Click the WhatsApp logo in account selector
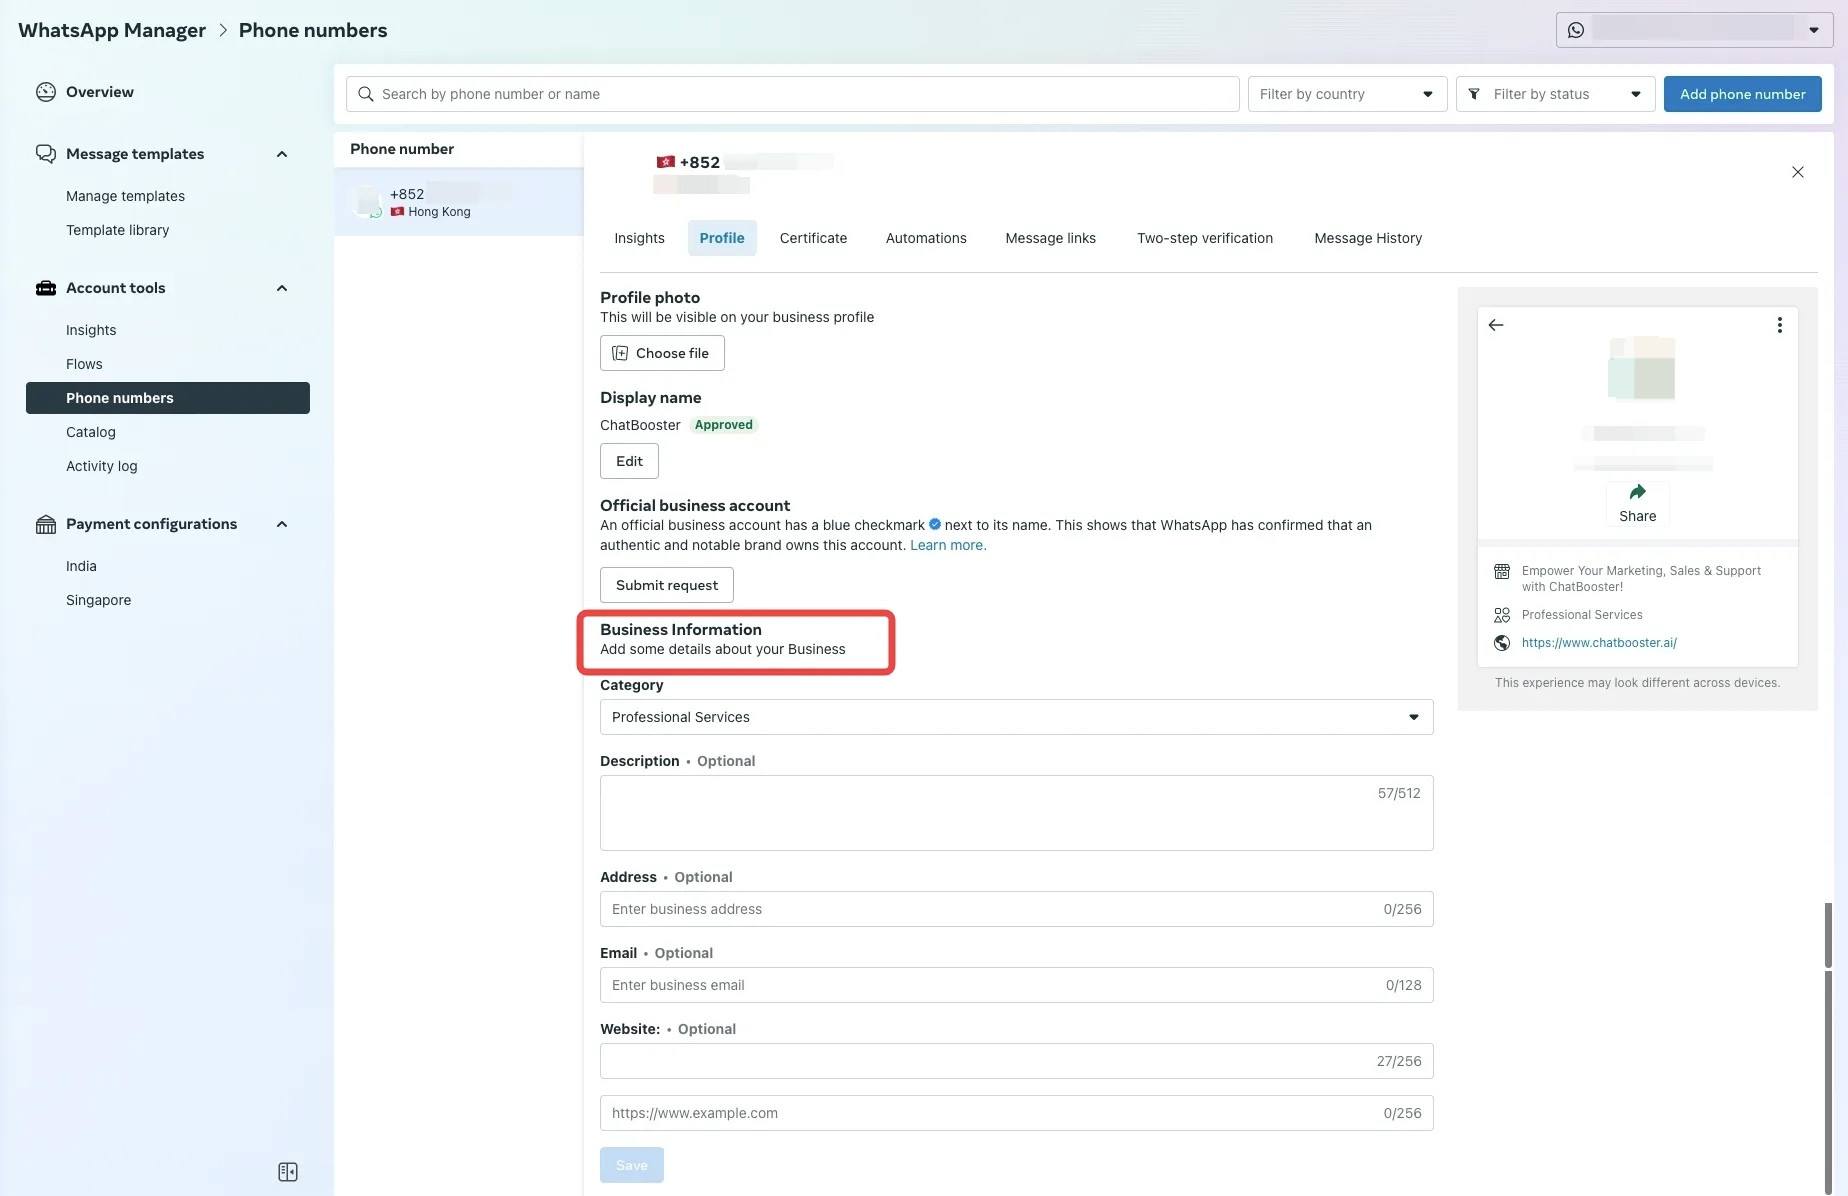This screenshot has height=1196, width=1848. [1576, 30]
